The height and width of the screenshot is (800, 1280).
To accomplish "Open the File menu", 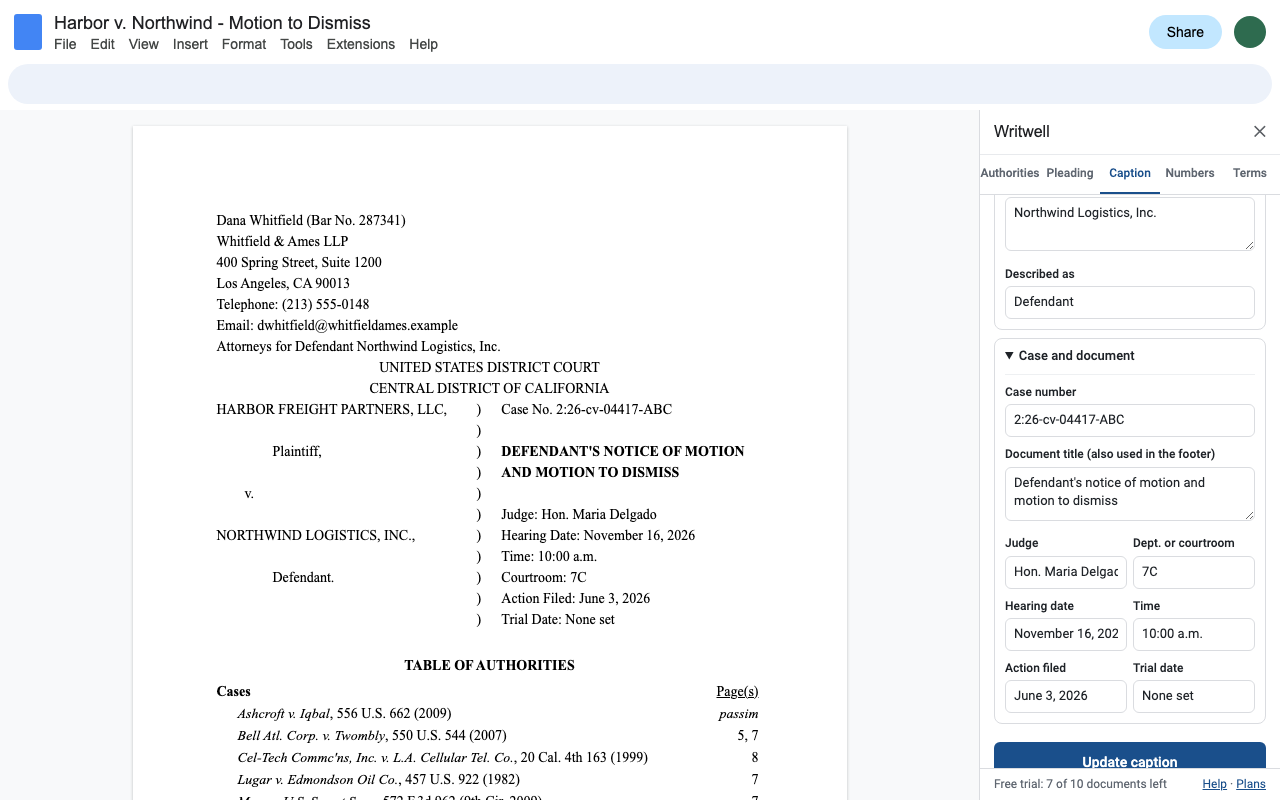I will pyautogui.click(x=65, y=44).
